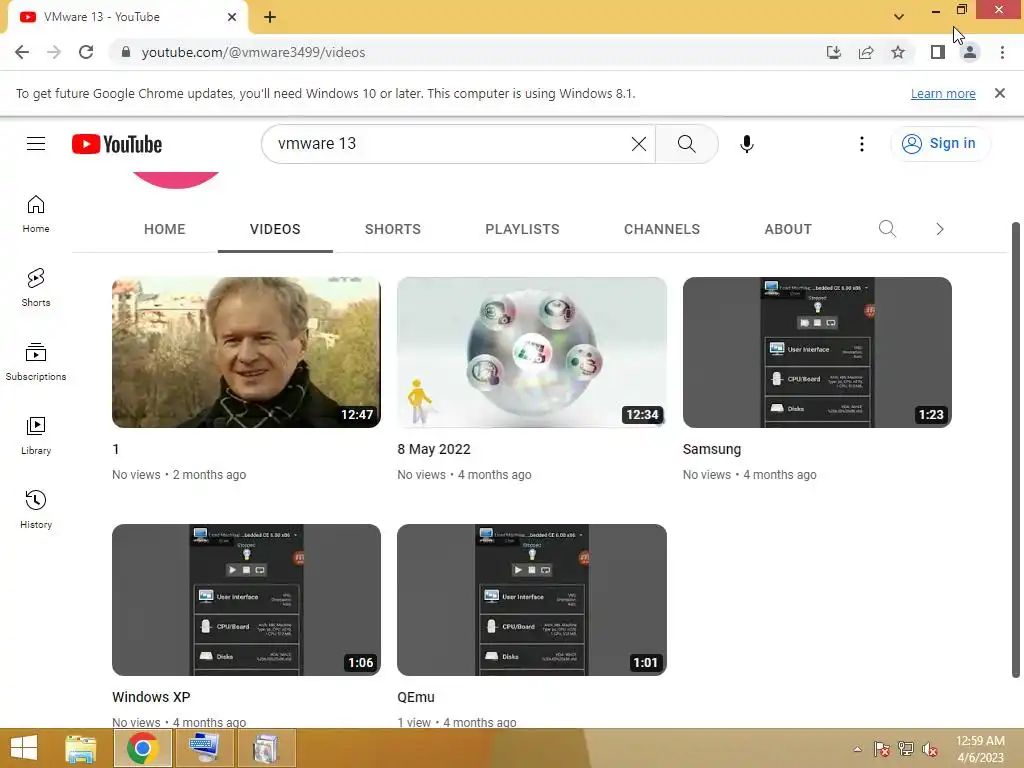Select the VIDEOS channel tab
1024x768 pixels.
click(275, 229)
